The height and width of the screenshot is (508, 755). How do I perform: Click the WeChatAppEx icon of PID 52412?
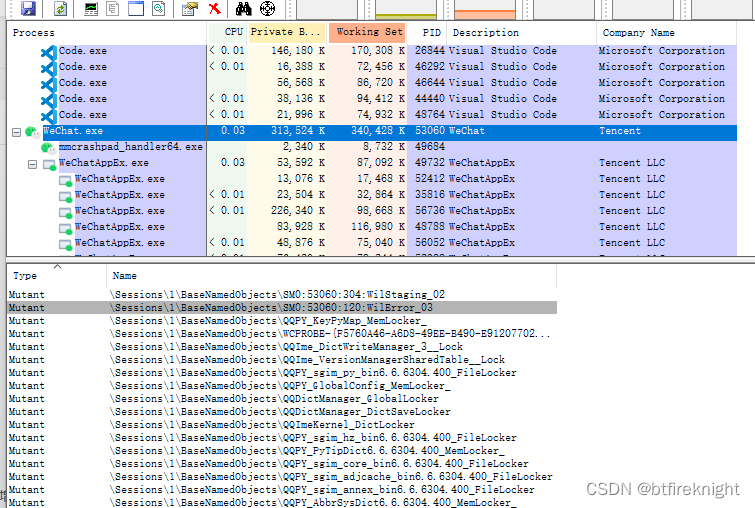[65, 181]
